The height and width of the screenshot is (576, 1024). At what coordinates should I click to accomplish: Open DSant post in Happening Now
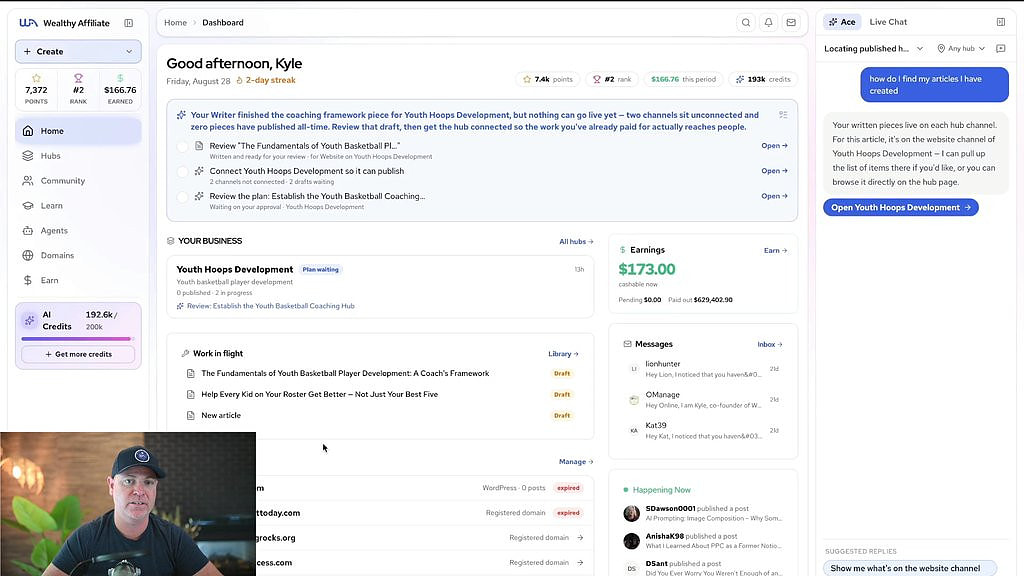point(704,568)
